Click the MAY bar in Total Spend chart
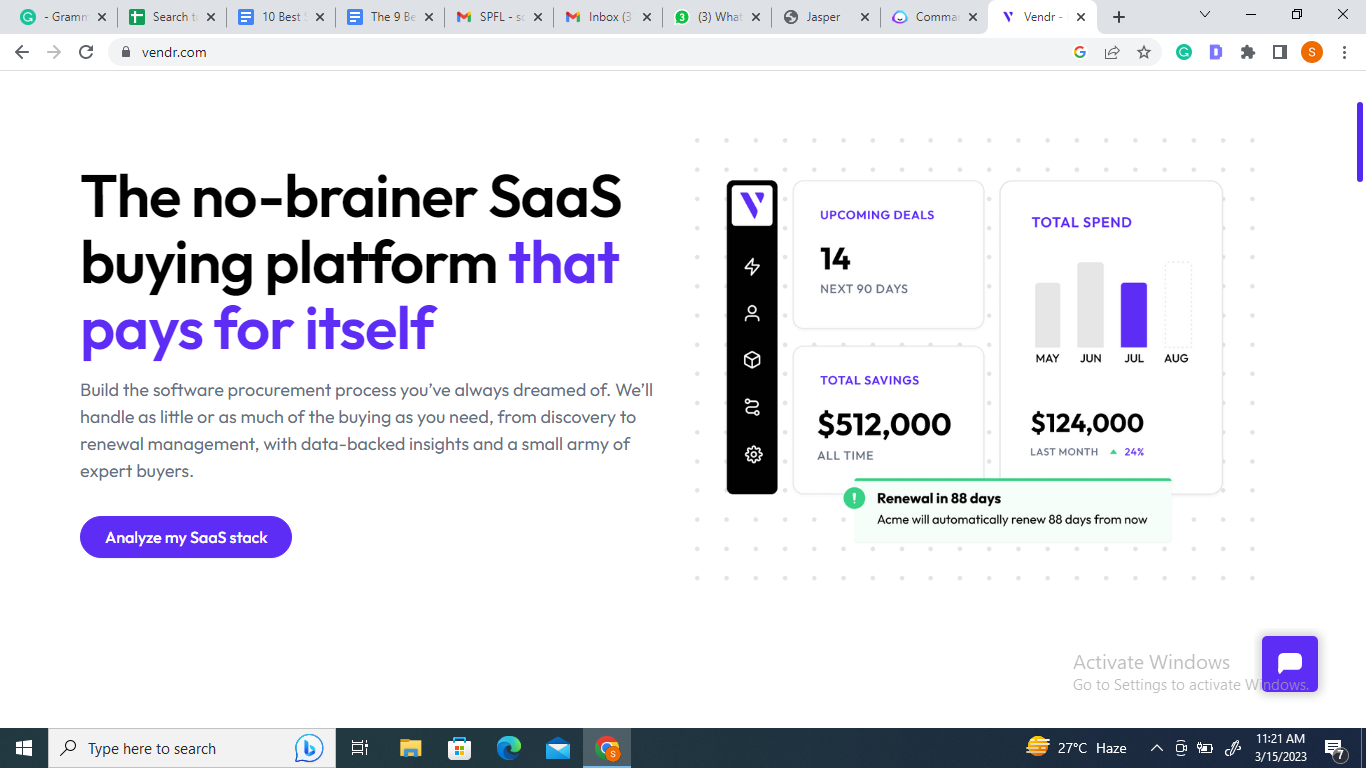1366x768 pixels. coord(1047,315)
